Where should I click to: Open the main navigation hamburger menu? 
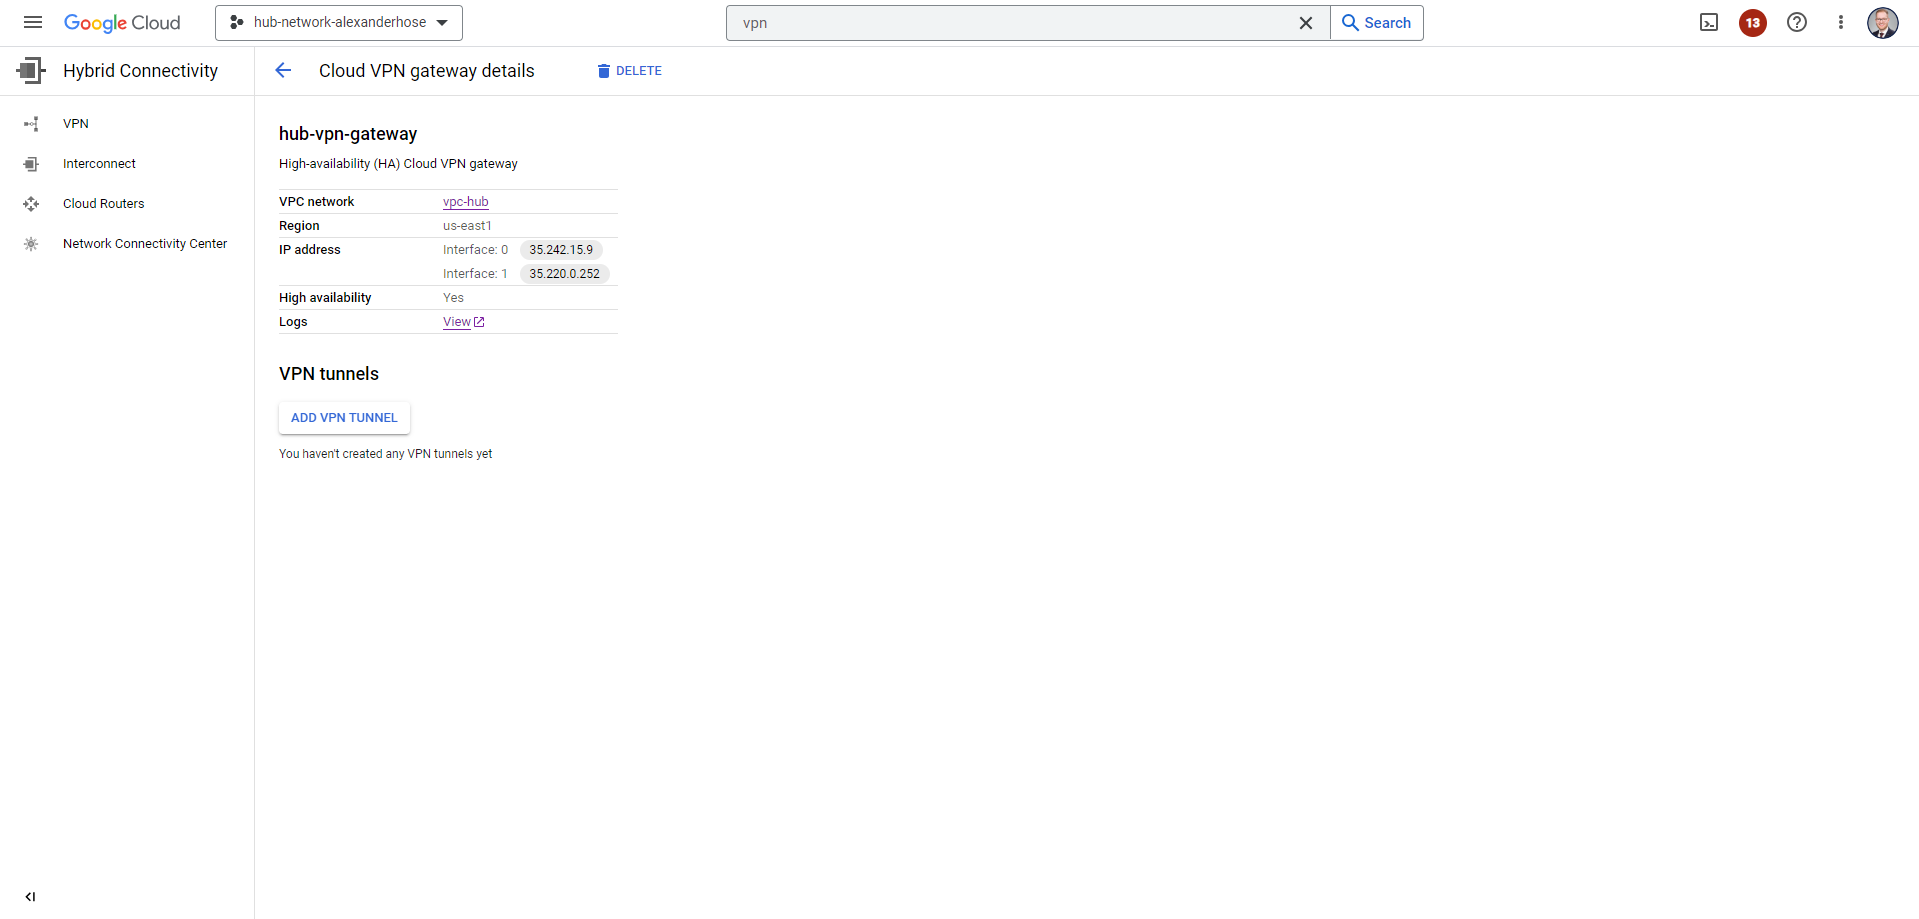click(33, 22)
